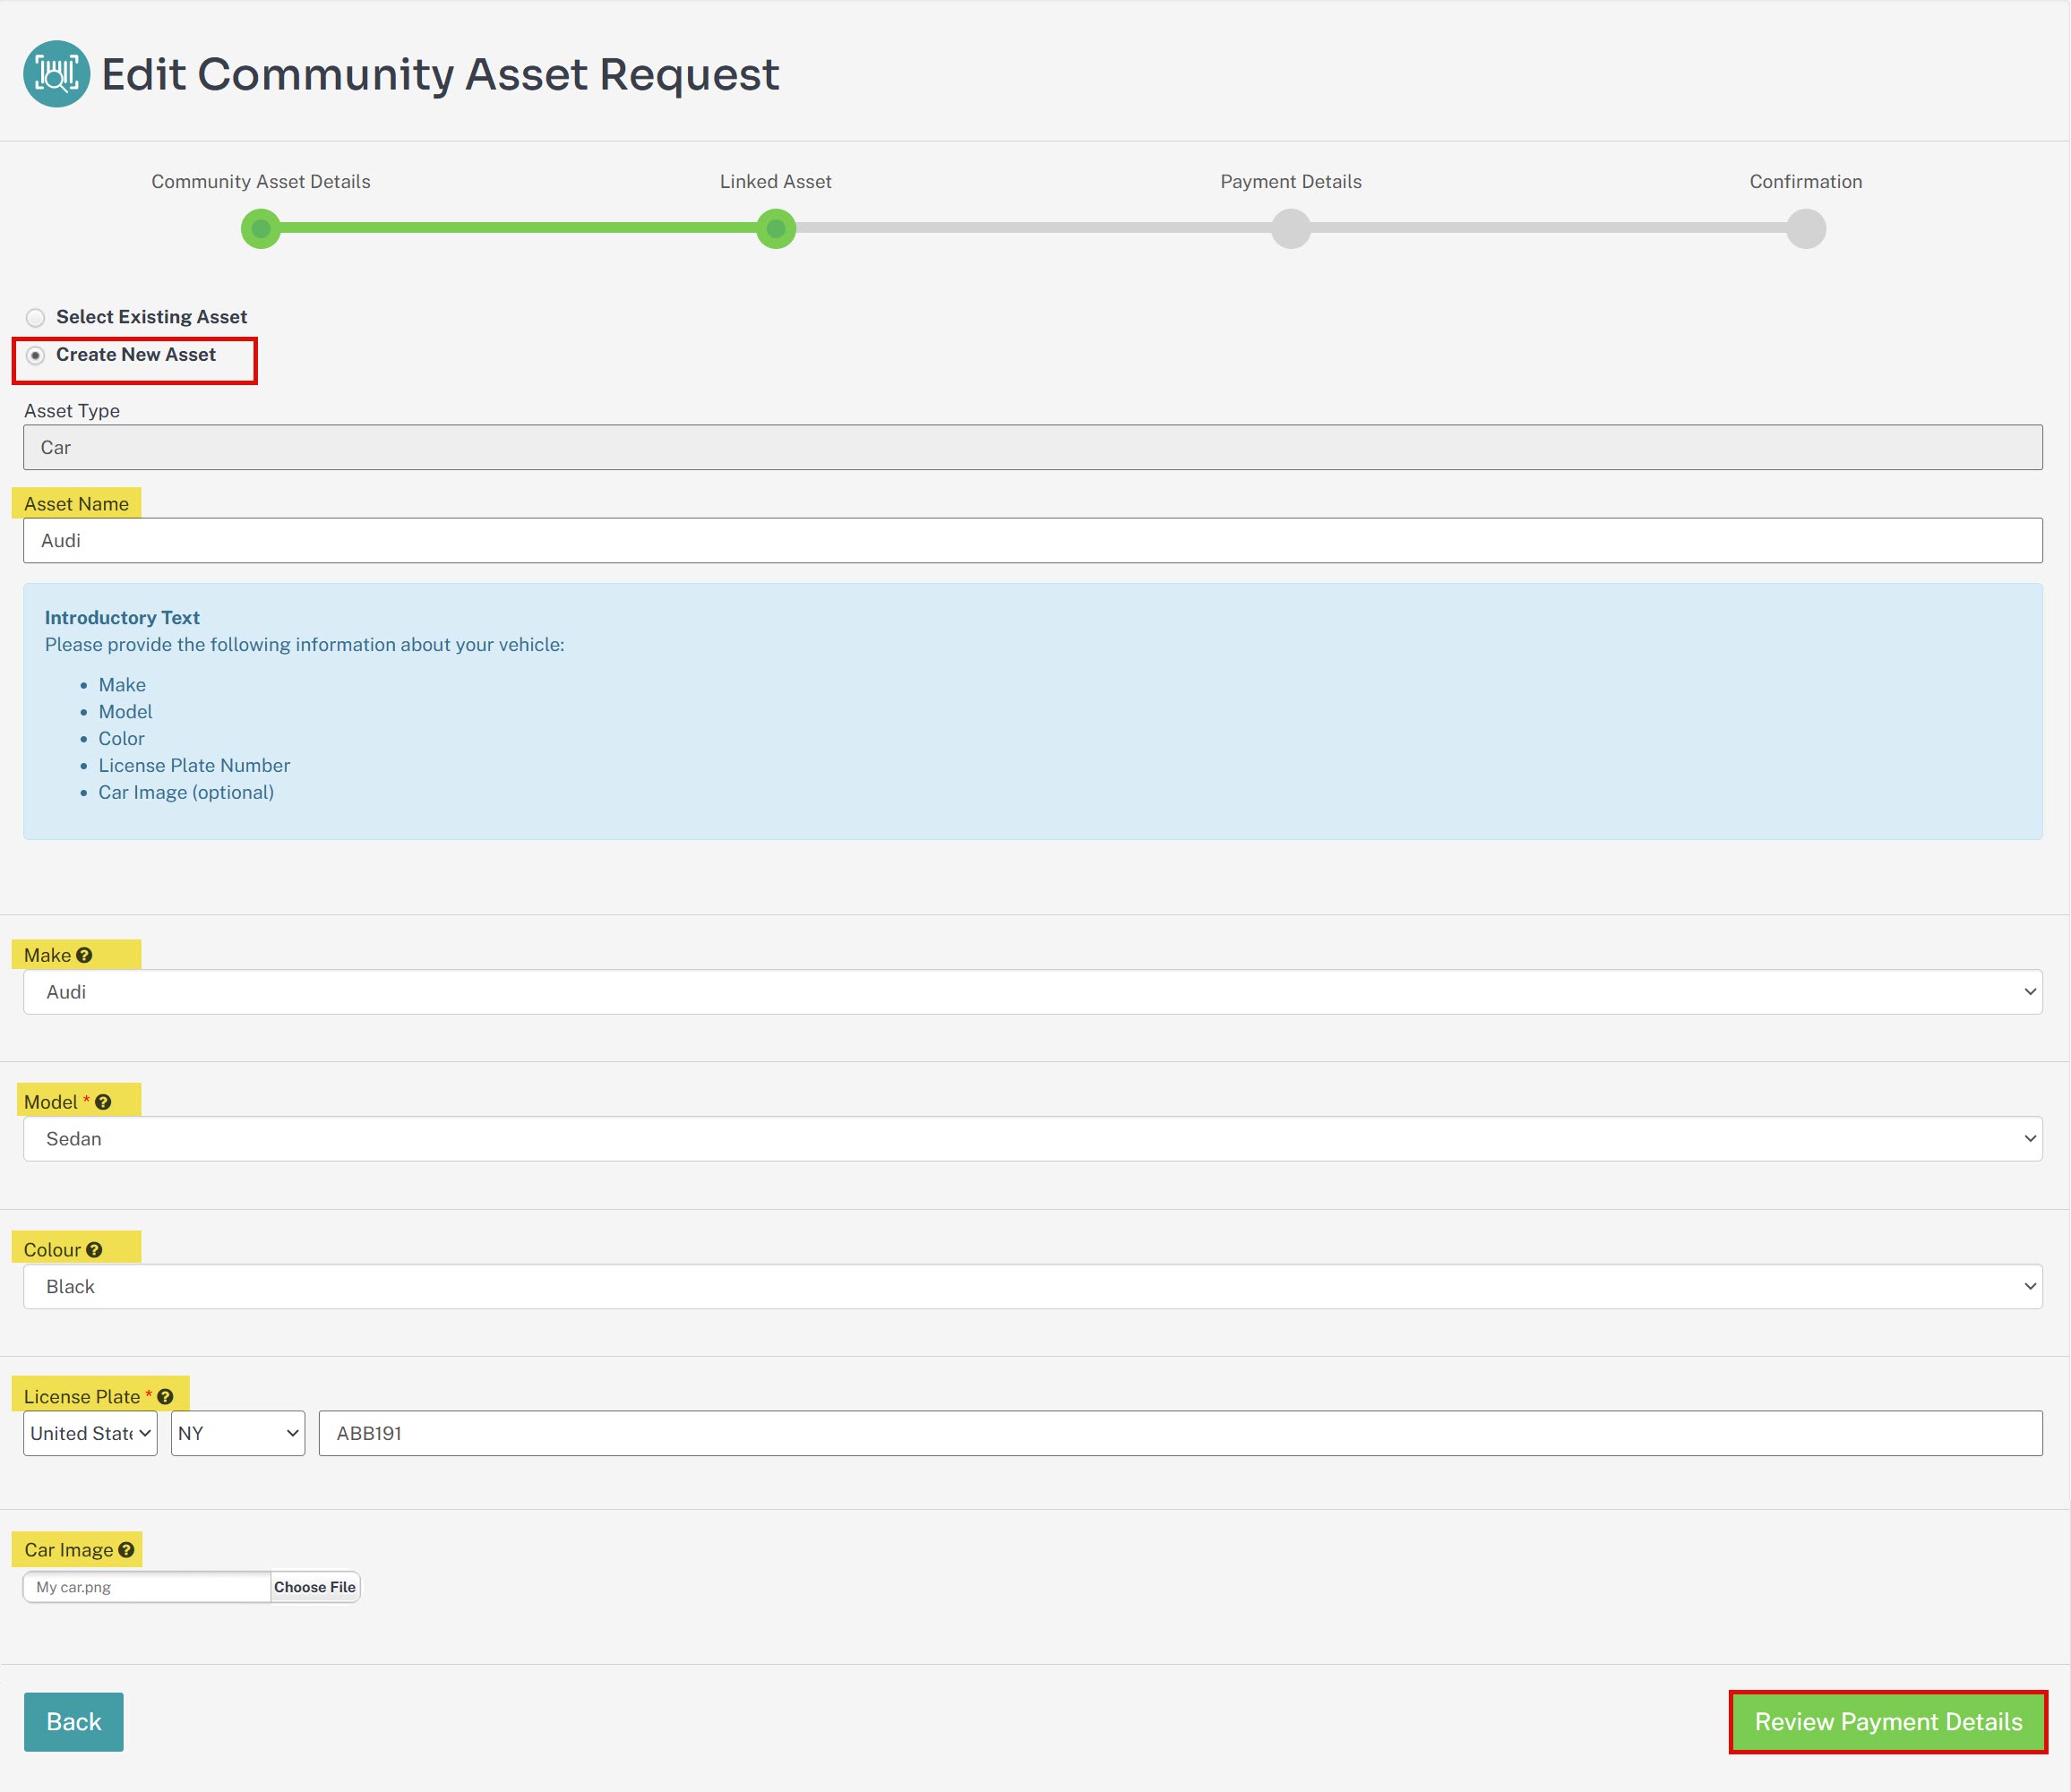Open the NY state dropdown
2071x1792 pixels.
238,1433
